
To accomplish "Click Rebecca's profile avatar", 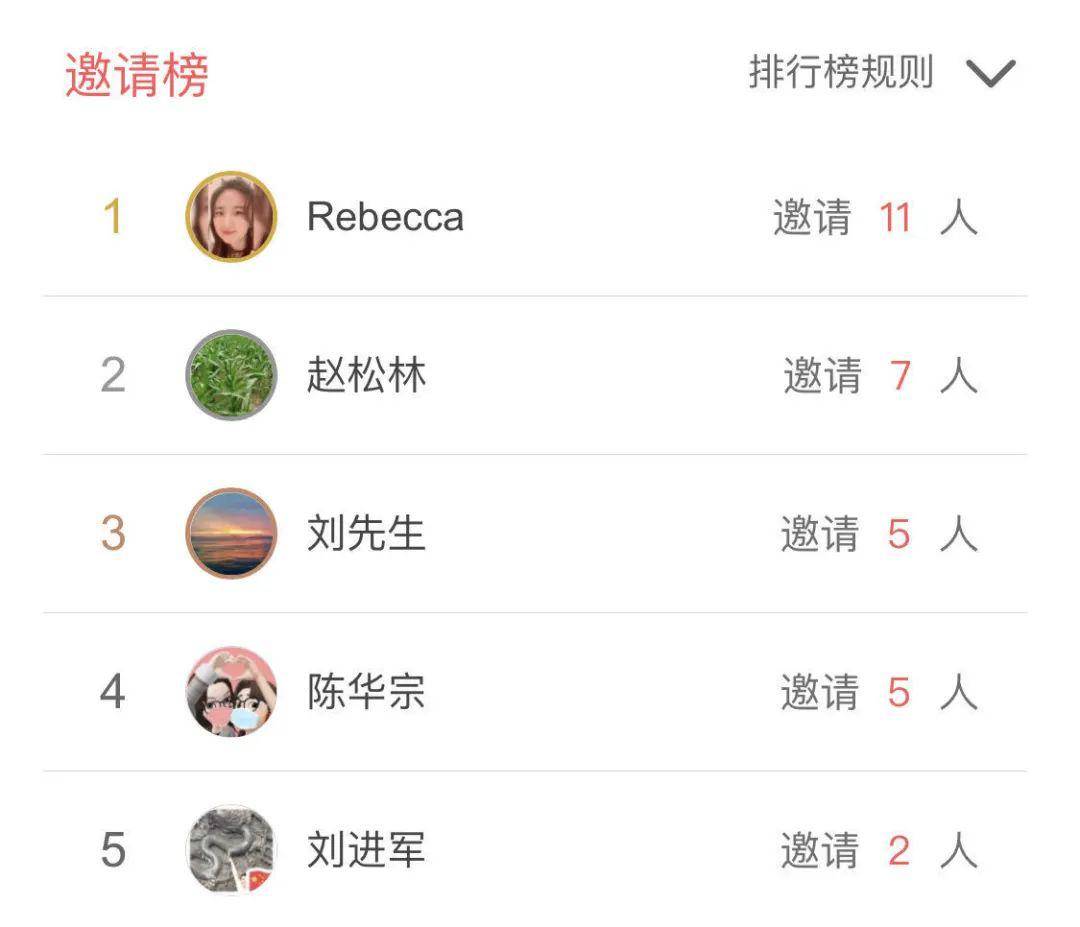I will 231,216.
